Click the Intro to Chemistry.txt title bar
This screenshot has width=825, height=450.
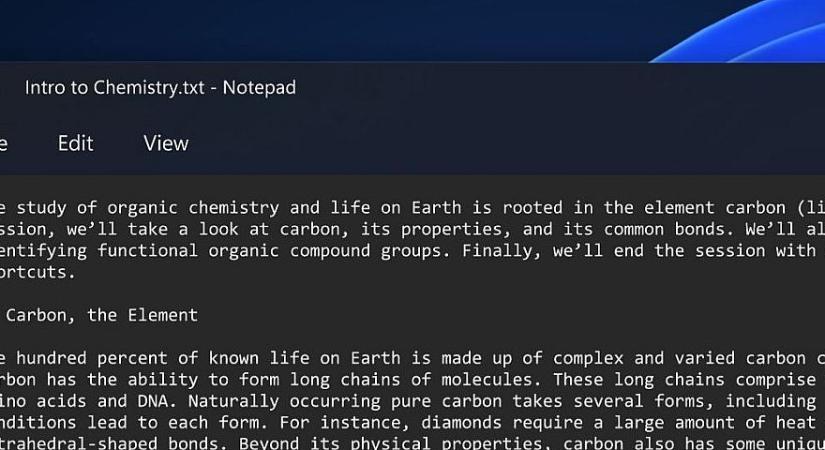click(x=160, y=87)
